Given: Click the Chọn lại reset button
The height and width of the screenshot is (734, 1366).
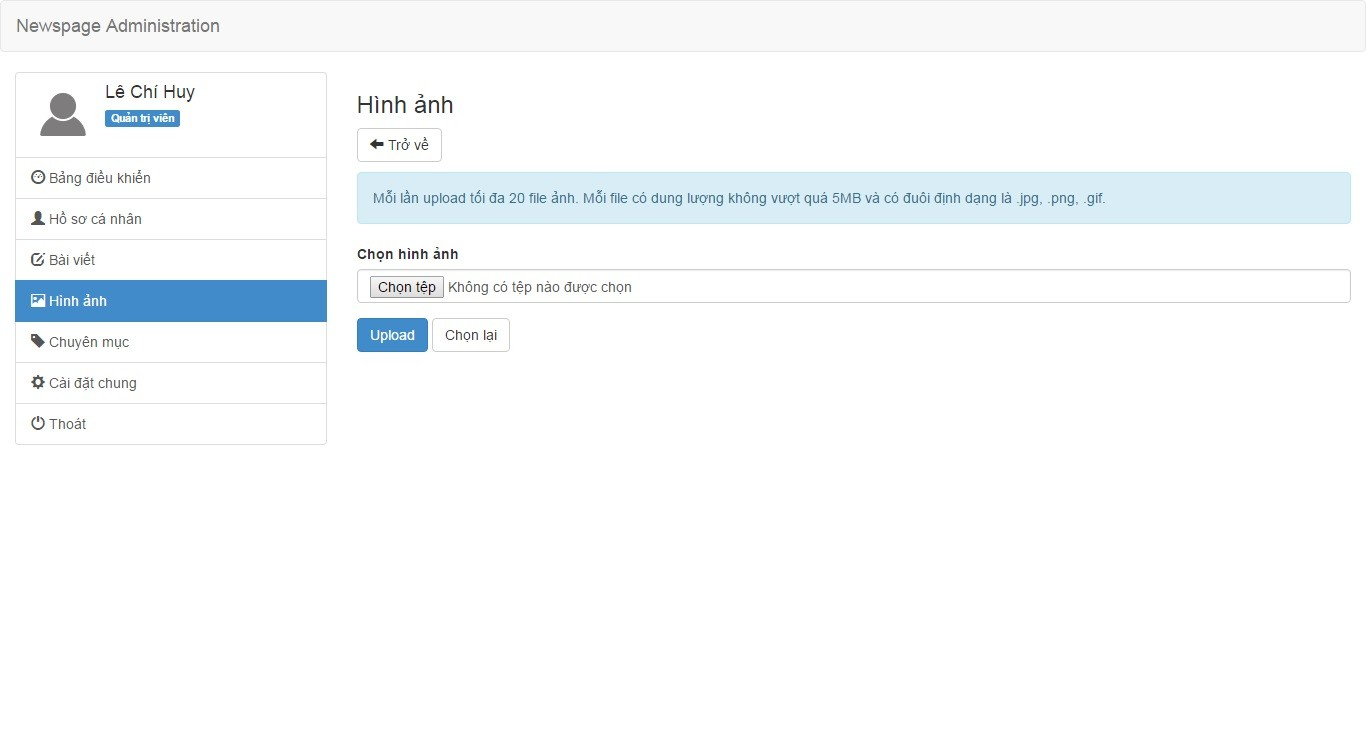Looking at the screenshot, I should [x=471, y=335].
